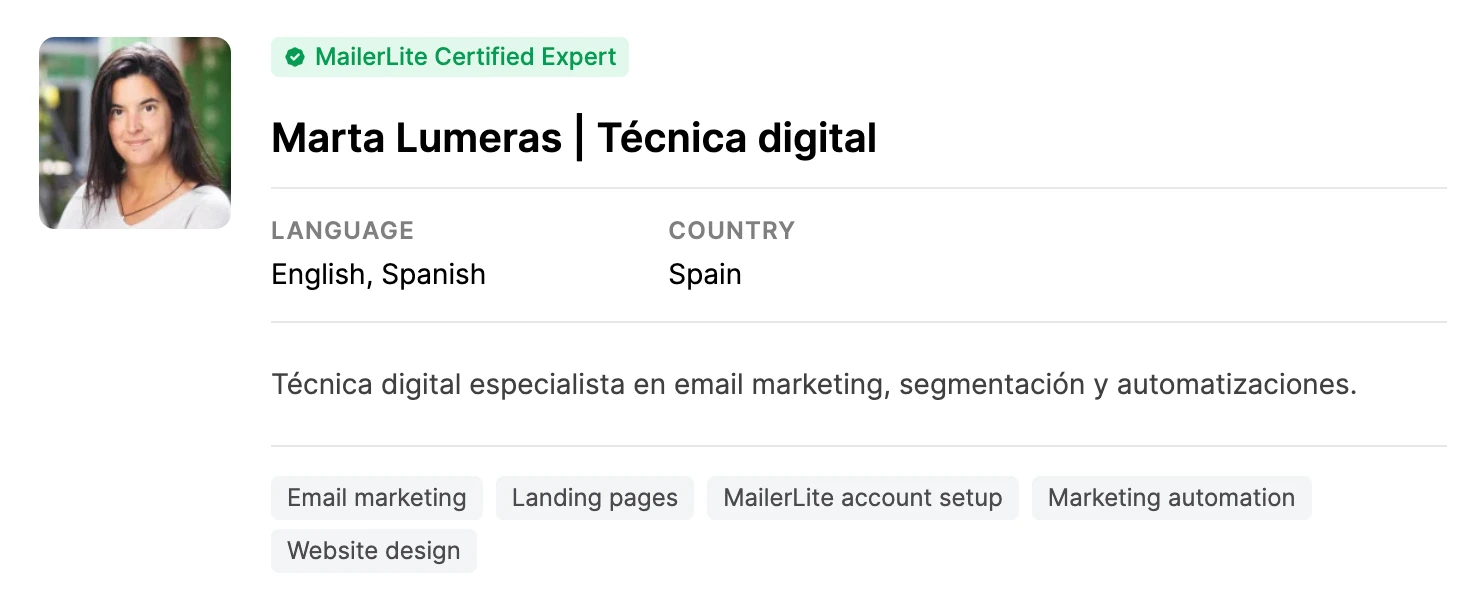1482x616 pixels.
Task: Select the Email marketing tag
Action: point(377,498)
